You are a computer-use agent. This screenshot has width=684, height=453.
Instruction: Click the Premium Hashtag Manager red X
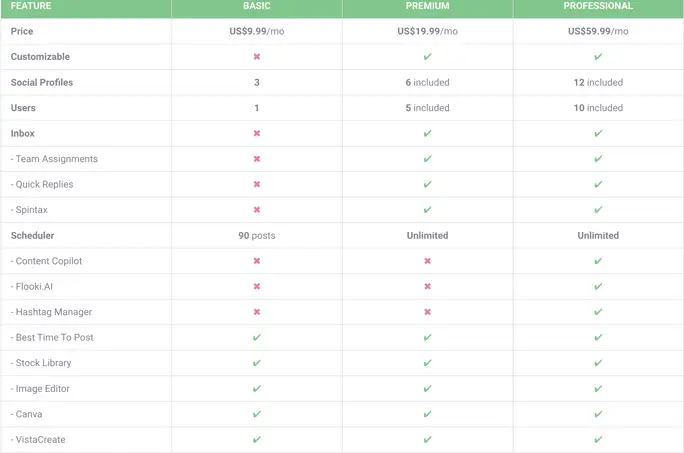pyautogui.click(x=427, y=312)
